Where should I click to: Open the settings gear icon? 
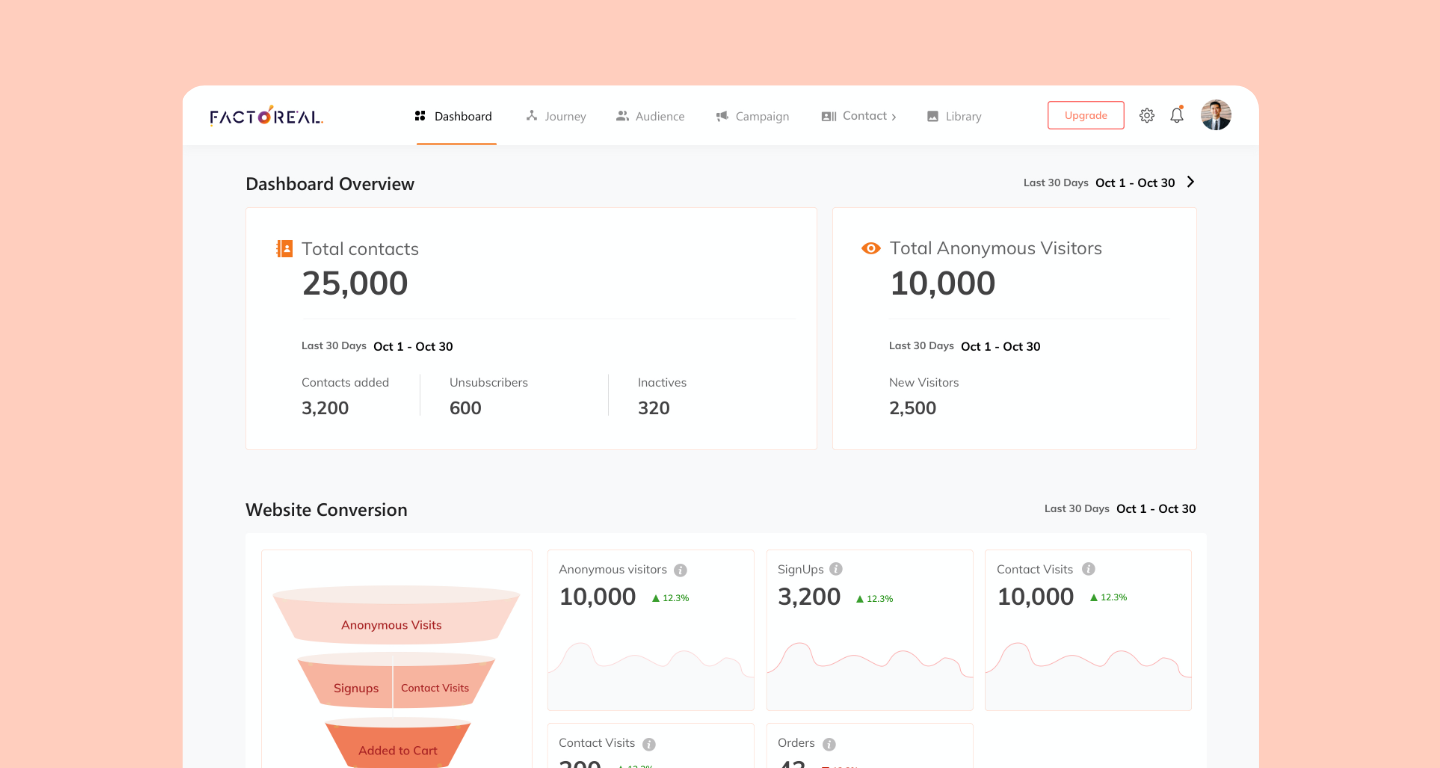click(x=1147, y=116)
